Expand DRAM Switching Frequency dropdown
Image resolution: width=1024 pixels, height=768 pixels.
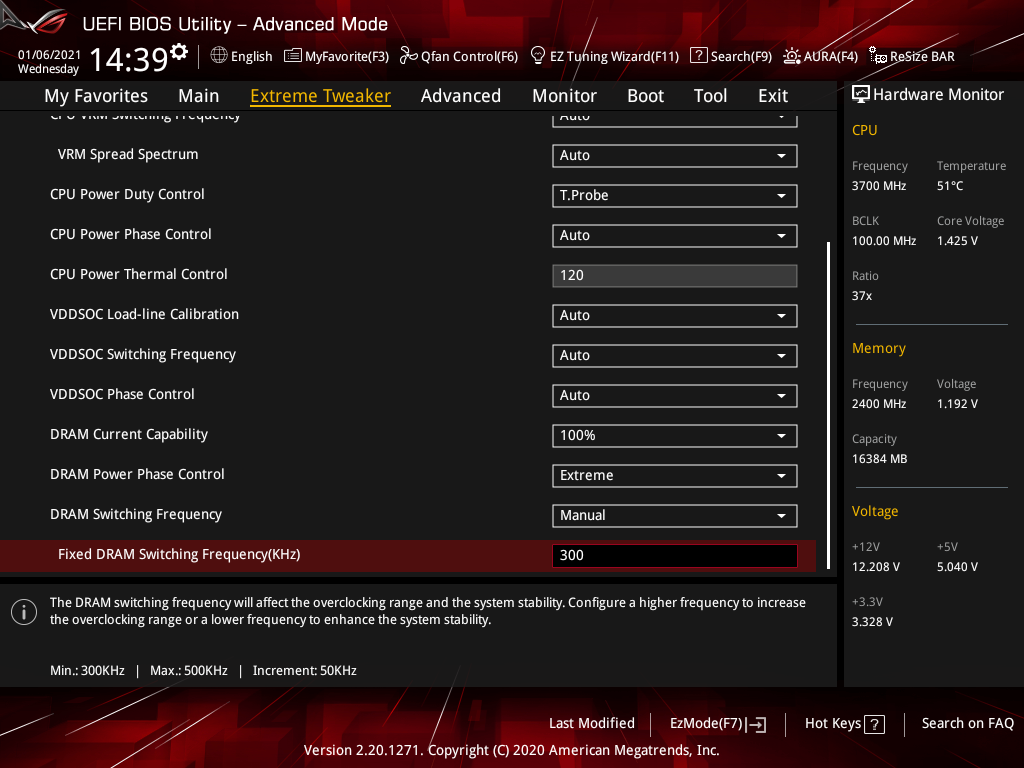[x=675, y=515]
